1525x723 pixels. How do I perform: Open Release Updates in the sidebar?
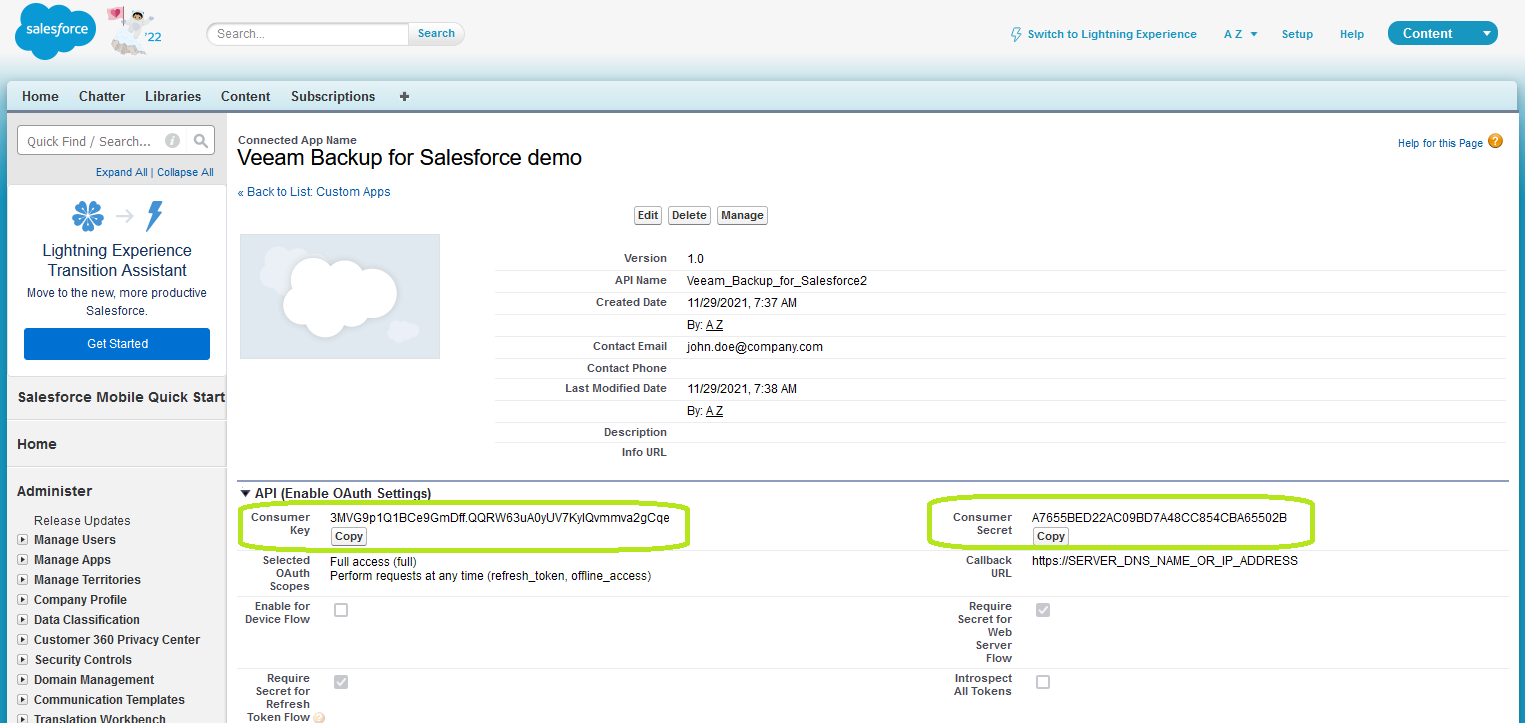82,520
